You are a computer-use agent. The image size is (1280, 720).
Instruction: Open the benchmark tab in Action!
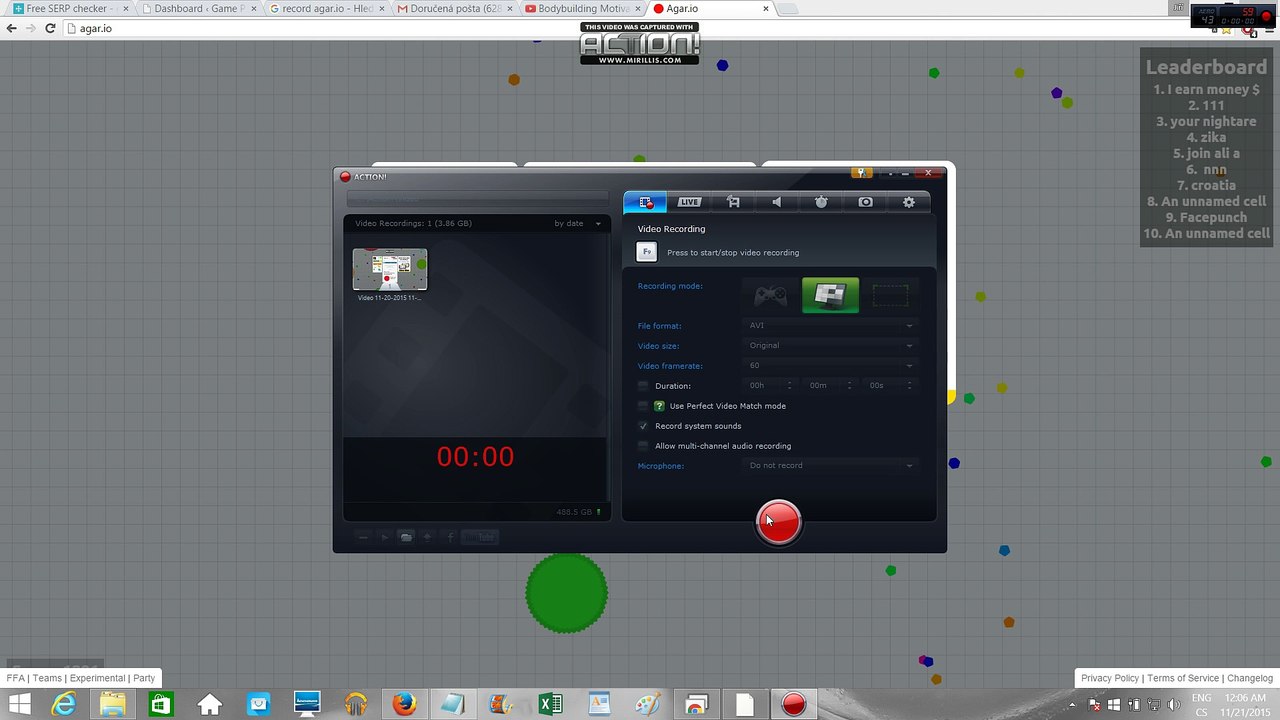click(x=733, y=202)
